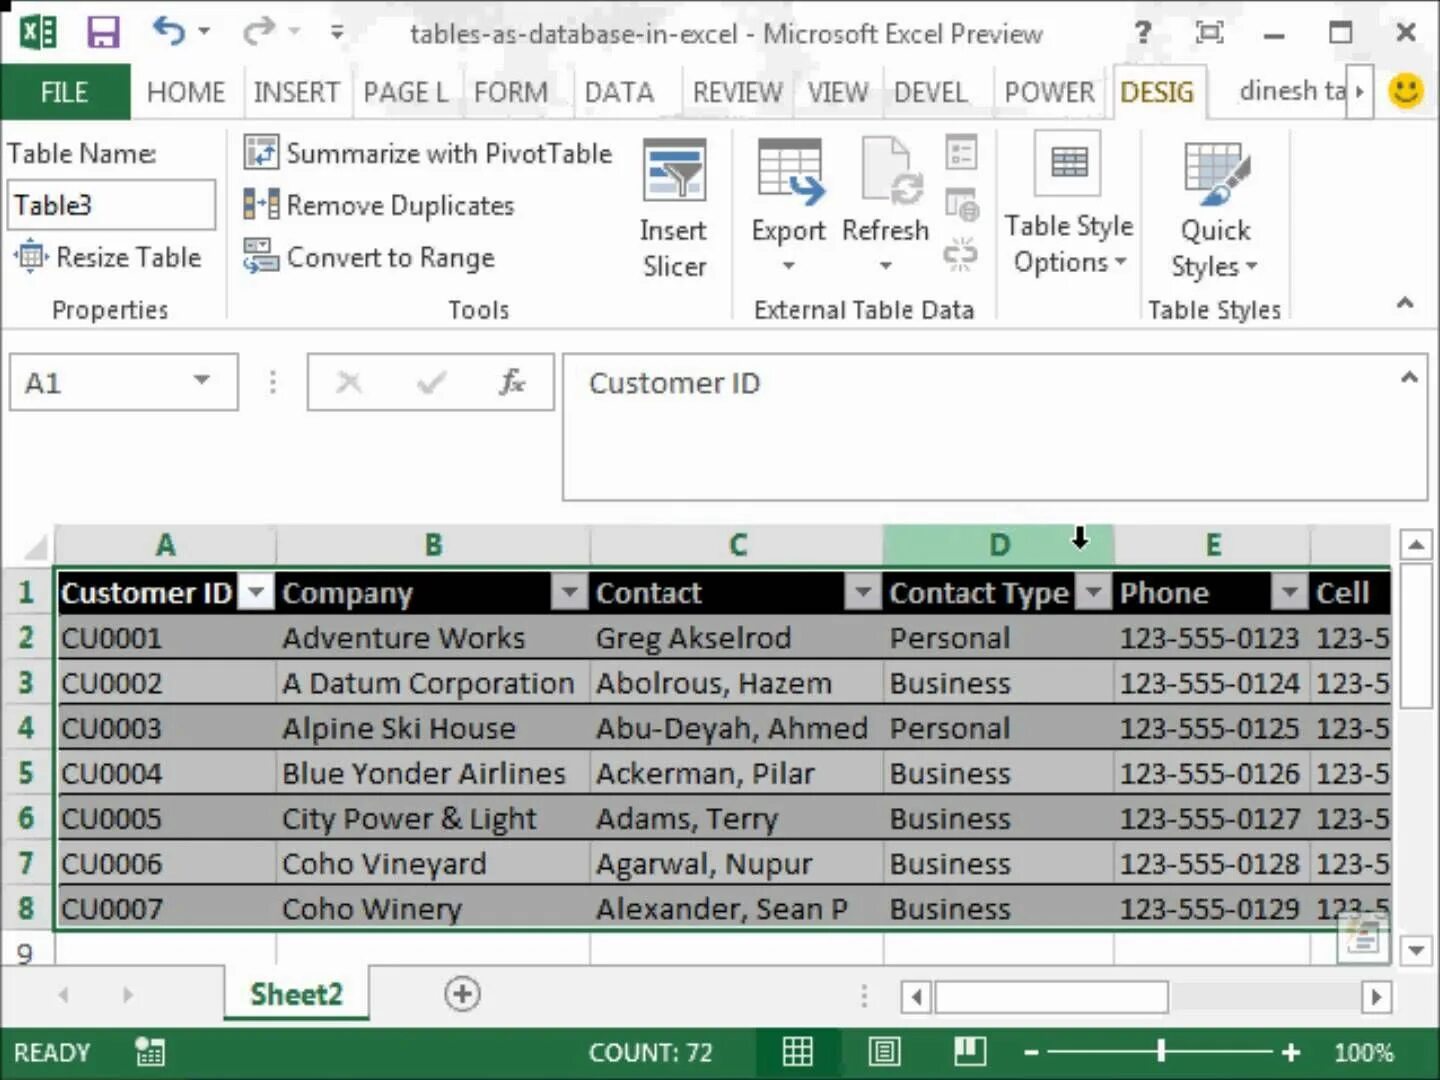Add a new sheet with plus icon

click(462, 994)
